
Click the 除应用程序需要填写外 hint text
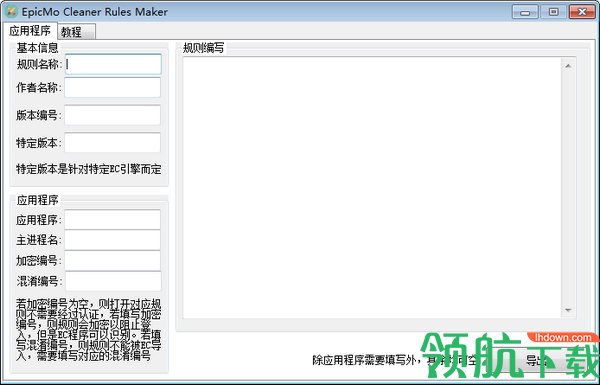396,360
